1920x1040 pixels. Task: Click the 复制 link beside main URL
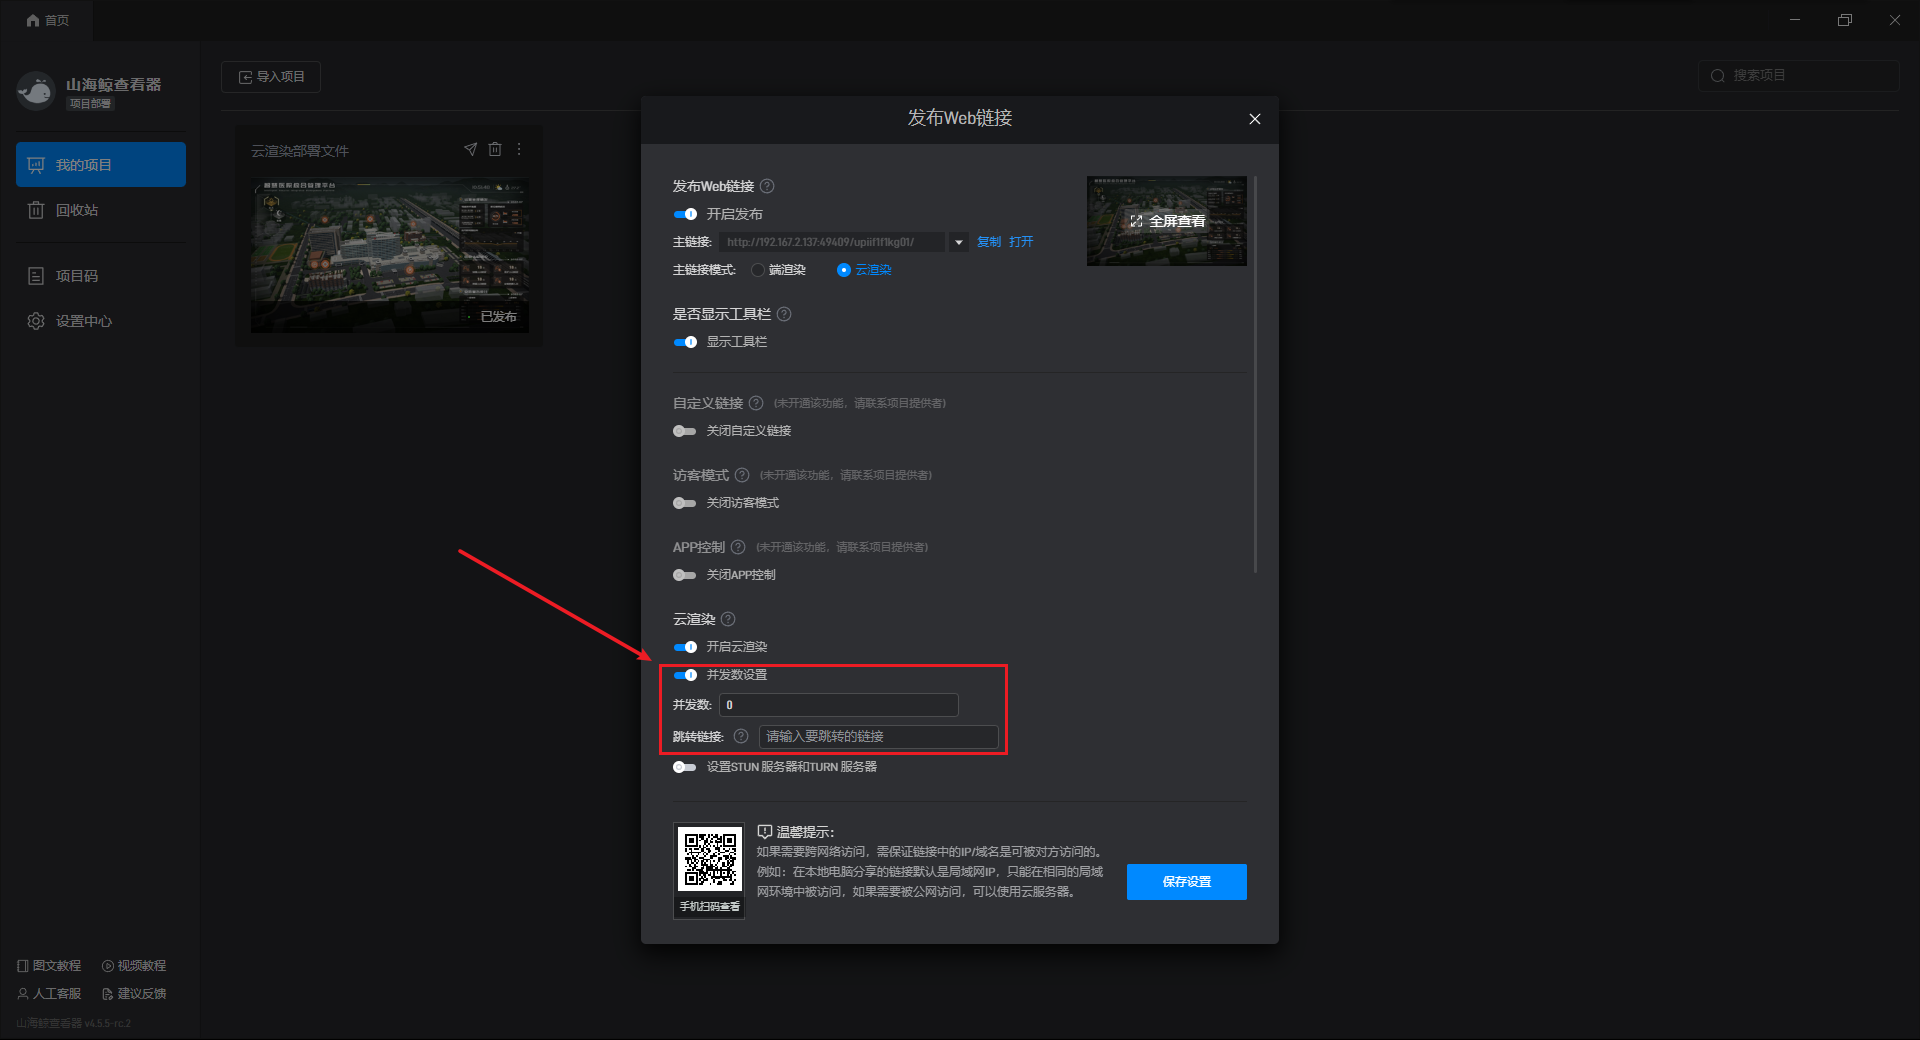[989, 242]
